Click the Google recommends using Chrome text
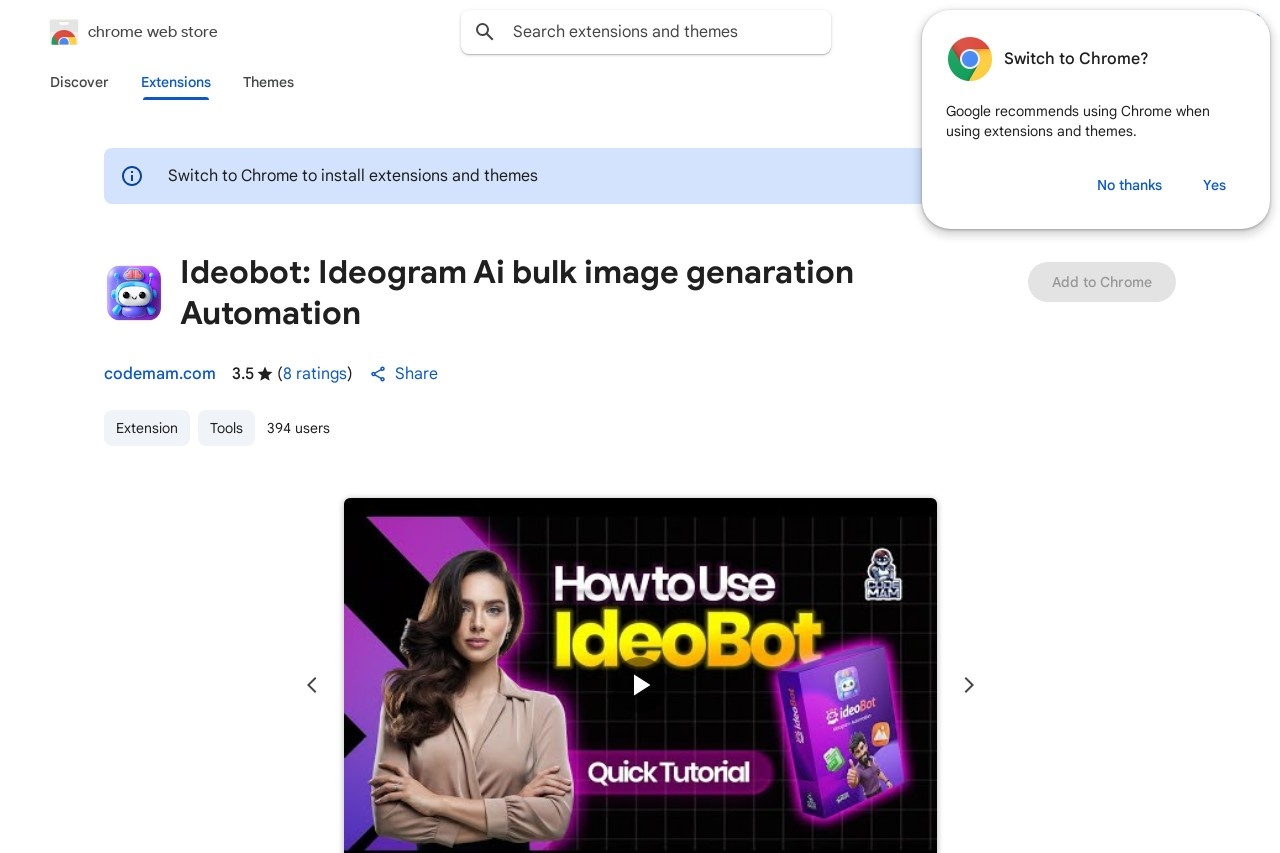 (1078, 121)
